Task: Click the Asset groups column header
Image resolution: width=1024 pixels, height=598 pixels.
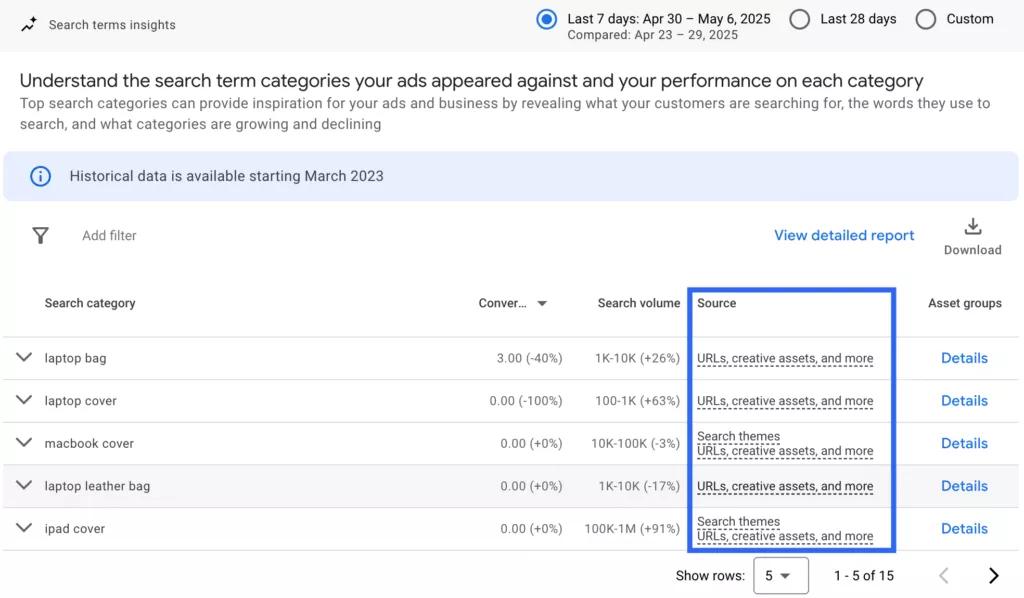Action: coord(965,303)
